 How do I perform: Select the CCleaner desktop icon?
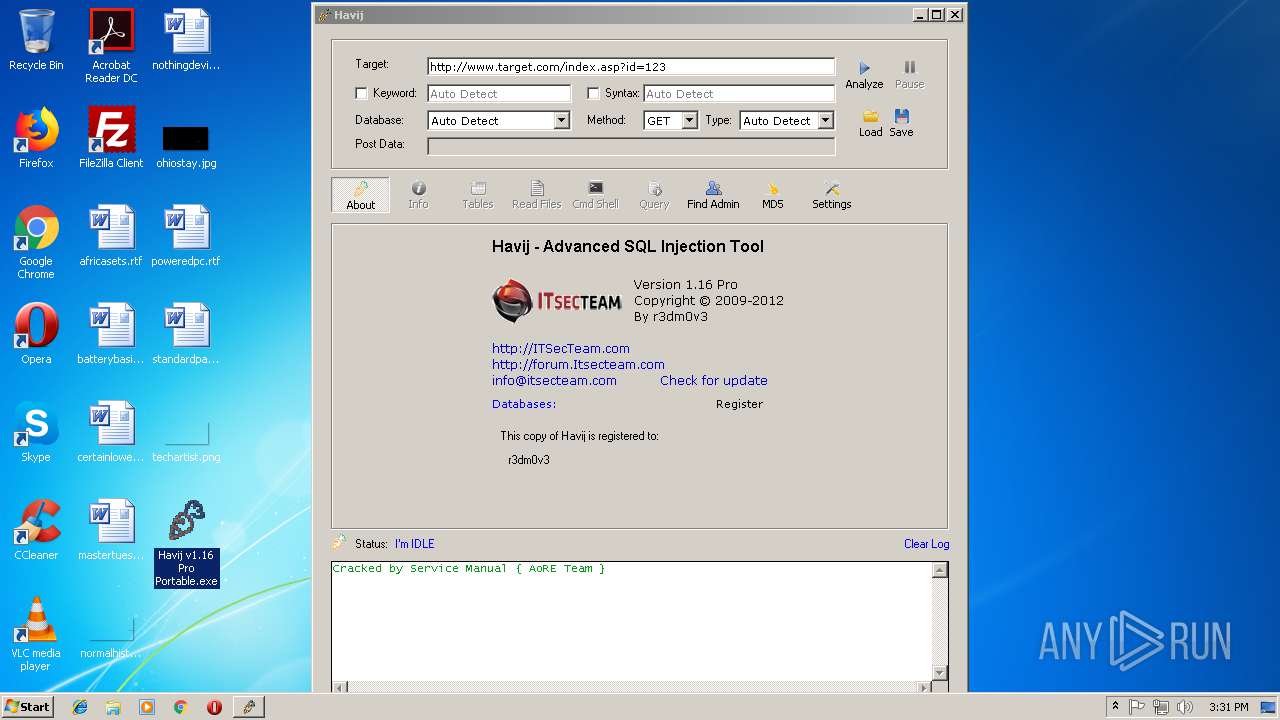pyautogui.click(x=36, y=530)
